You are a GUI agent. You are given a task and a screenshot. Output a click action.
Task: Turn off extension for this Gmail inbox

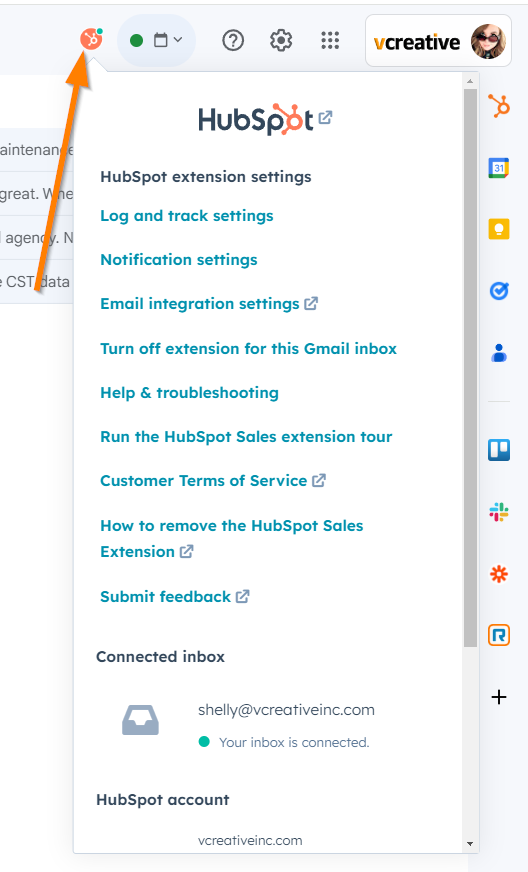coord(248,349)
